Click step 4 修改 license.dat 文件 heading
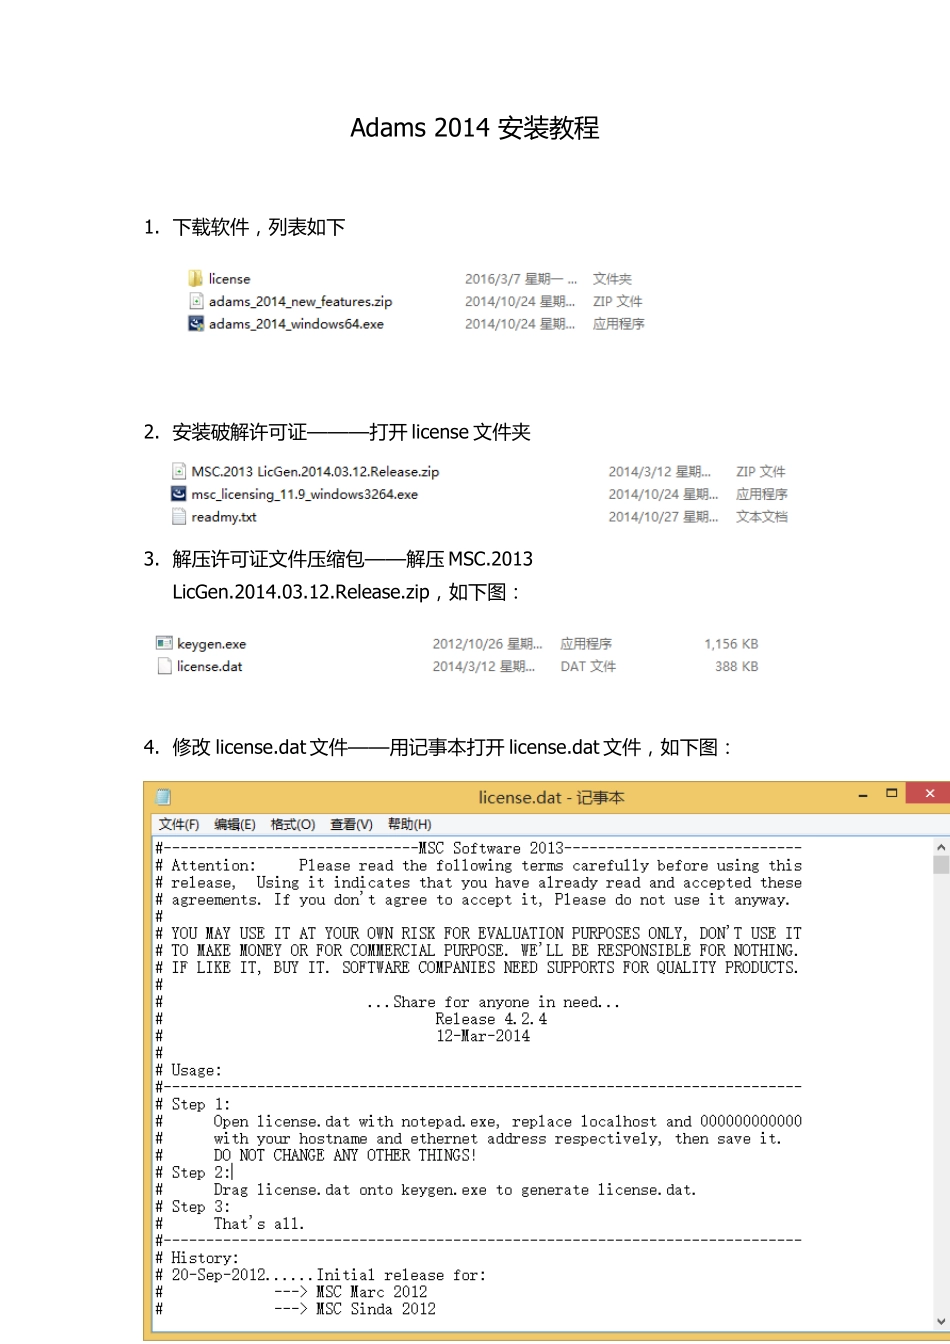950x1344 pixels. click(x=438, y=747)
